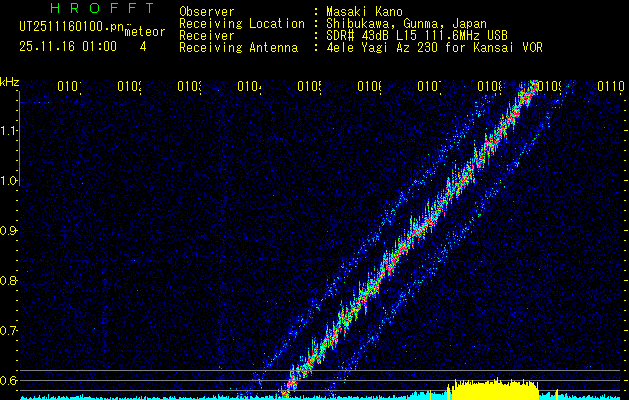Click the word meteor in the header

tap(145, 32)
